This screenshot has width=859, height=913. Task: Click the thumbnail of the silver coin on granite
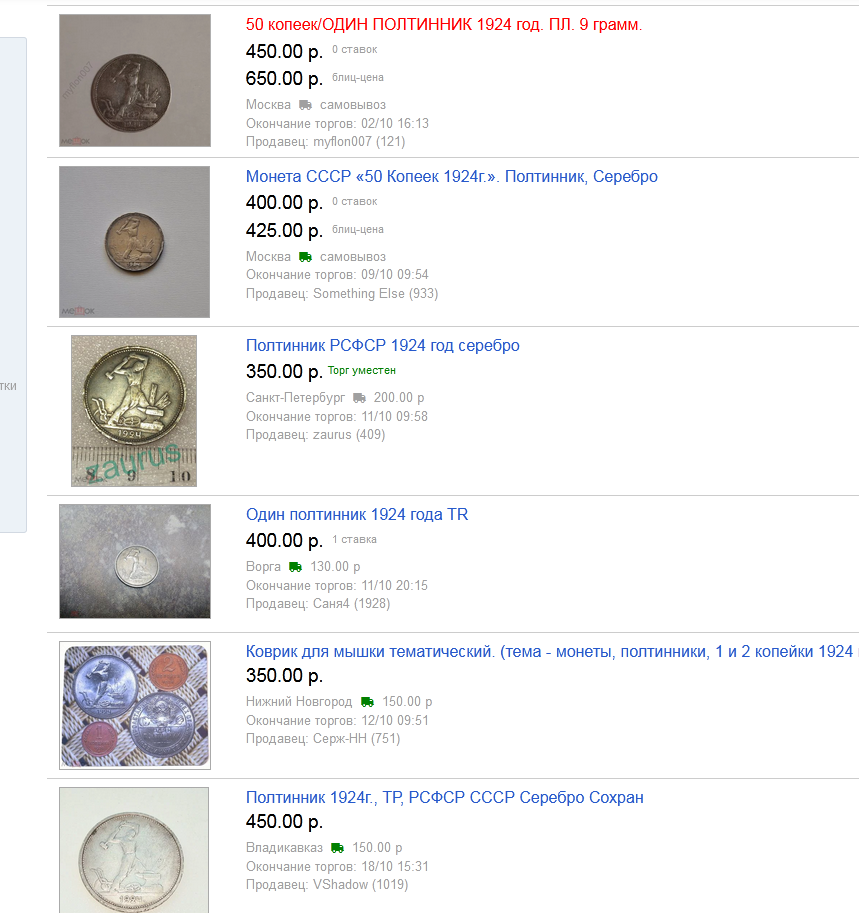pos(135,561)
